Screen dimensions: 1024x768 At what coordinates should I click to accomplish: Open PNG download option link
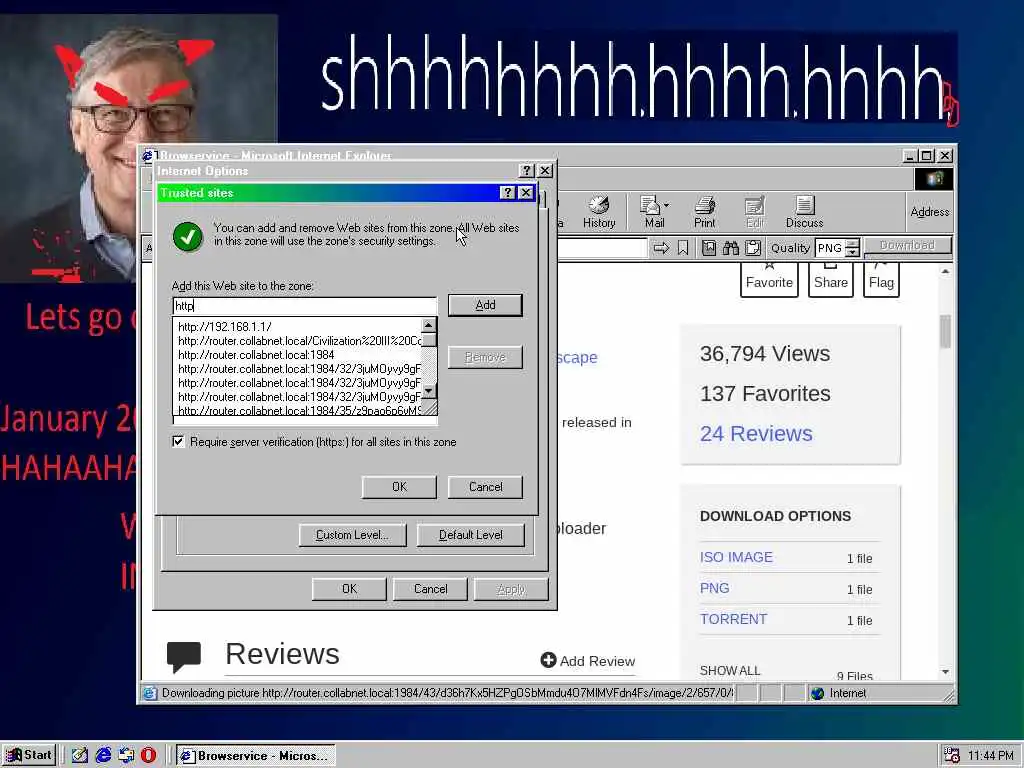[714, 588]
